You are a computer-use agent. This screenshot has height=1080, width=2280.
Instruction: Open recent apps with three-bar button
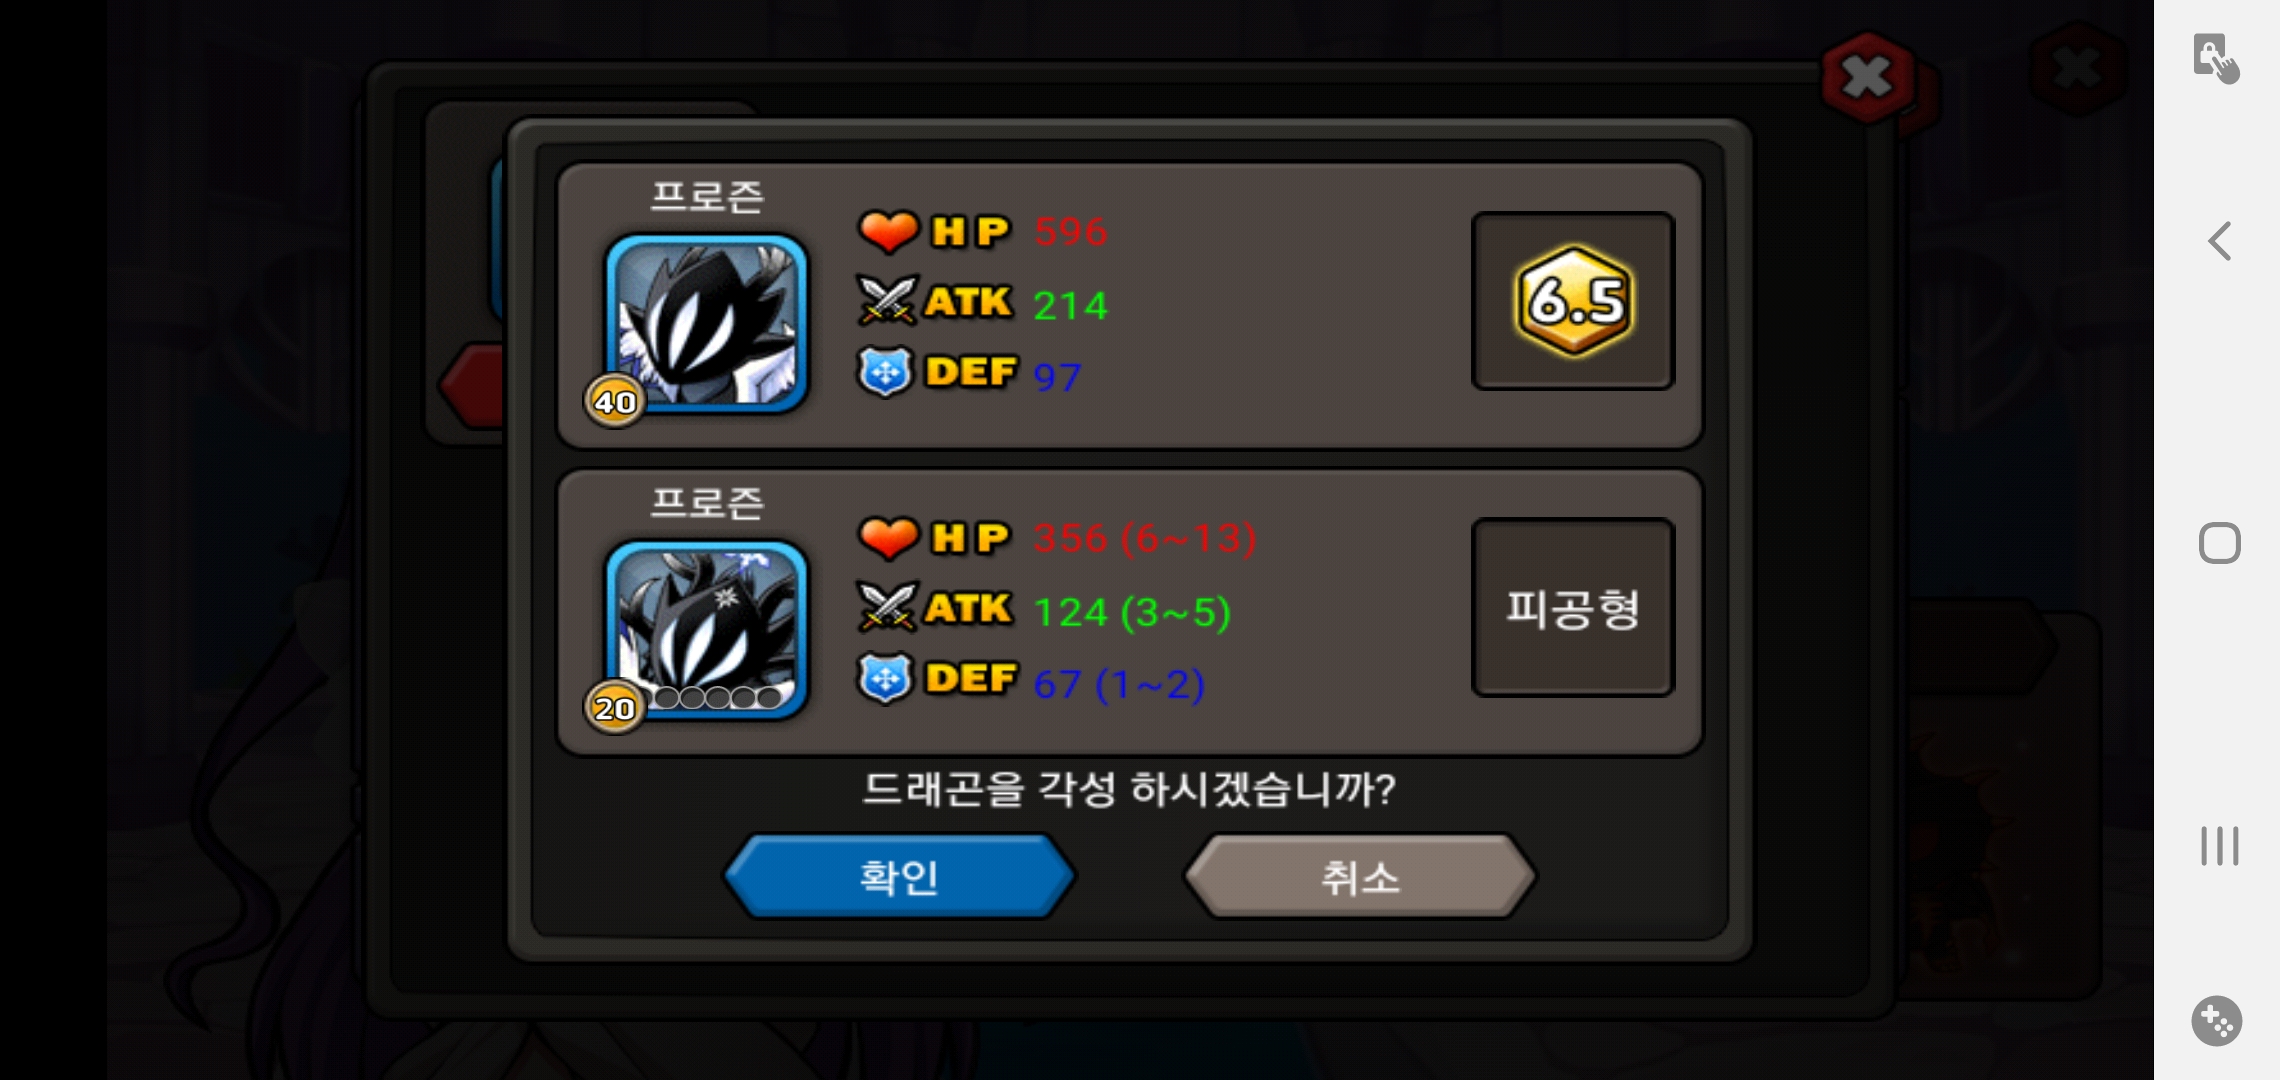tap(2219, 846)
